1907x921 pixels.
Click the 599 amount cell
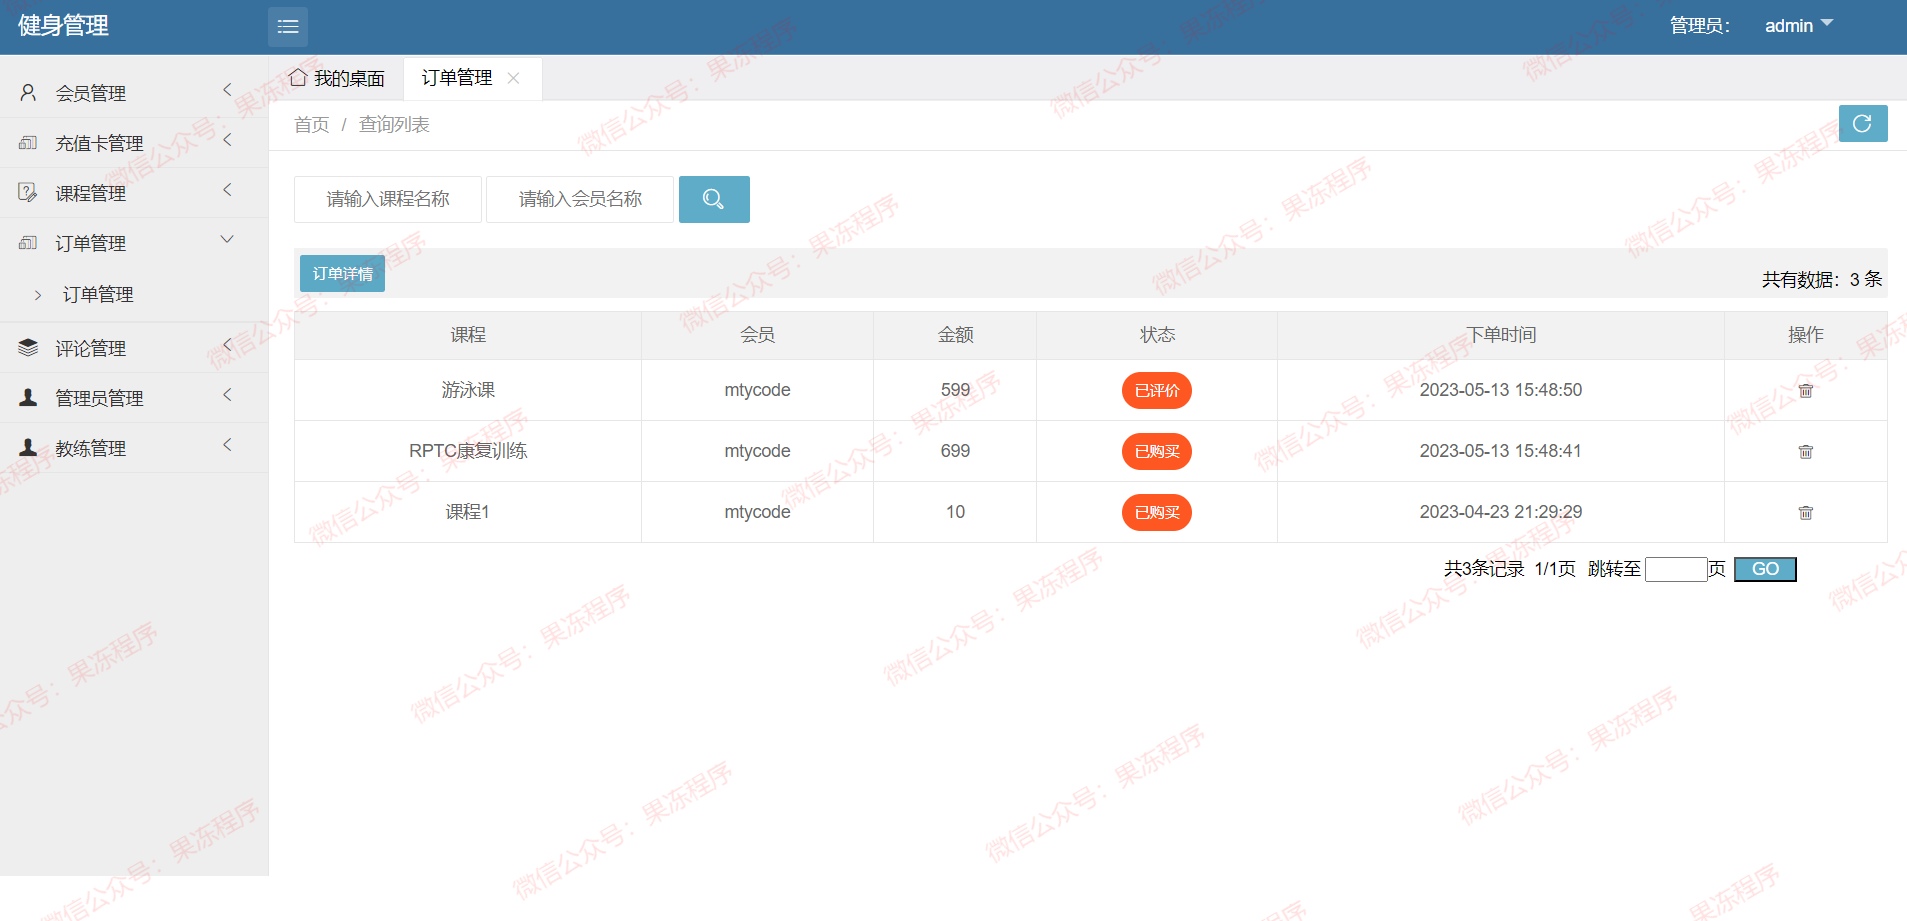[955, 390]
